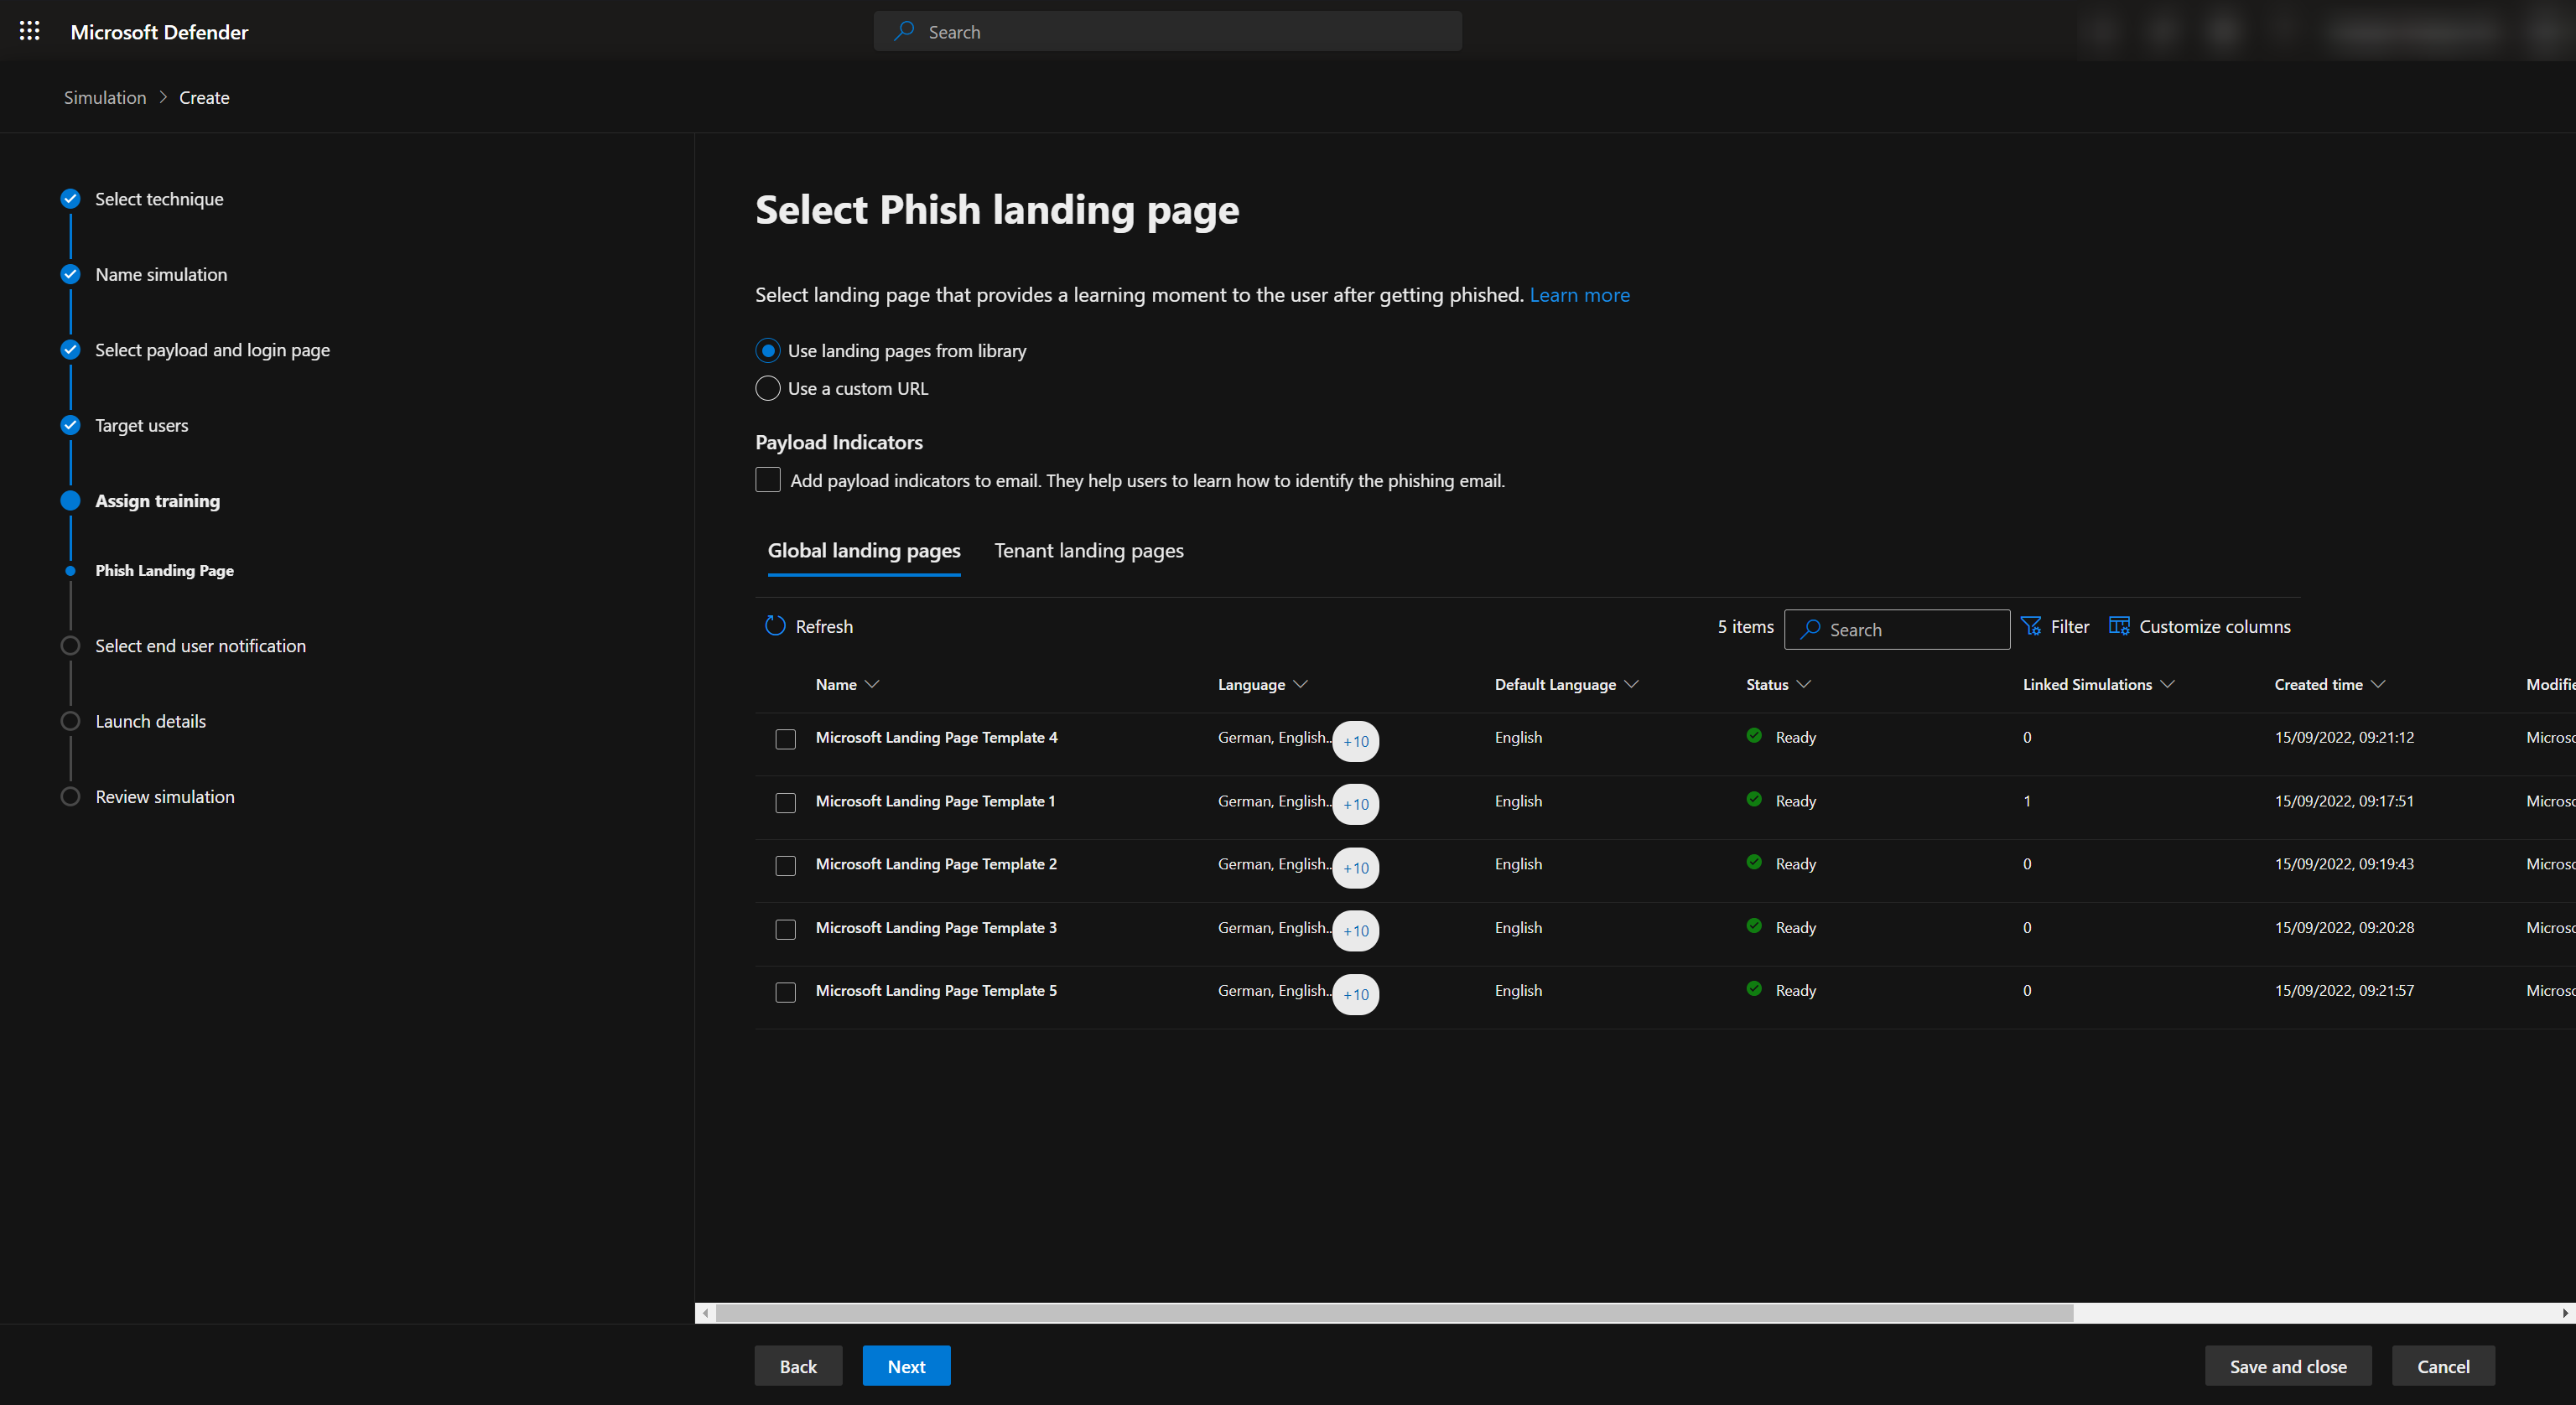
Task: Check Microsoft Landing Page Template 3 row
Action: pyautogui.click(x=786, y=930)
